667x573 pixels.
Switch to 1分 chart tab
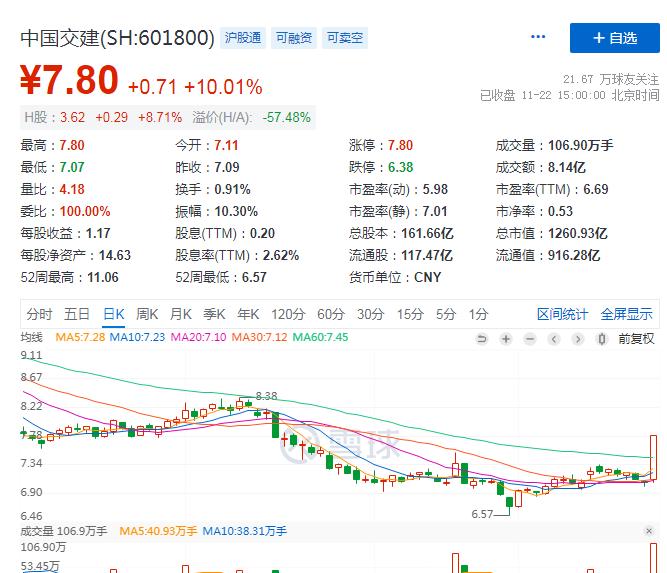(478, 314)
